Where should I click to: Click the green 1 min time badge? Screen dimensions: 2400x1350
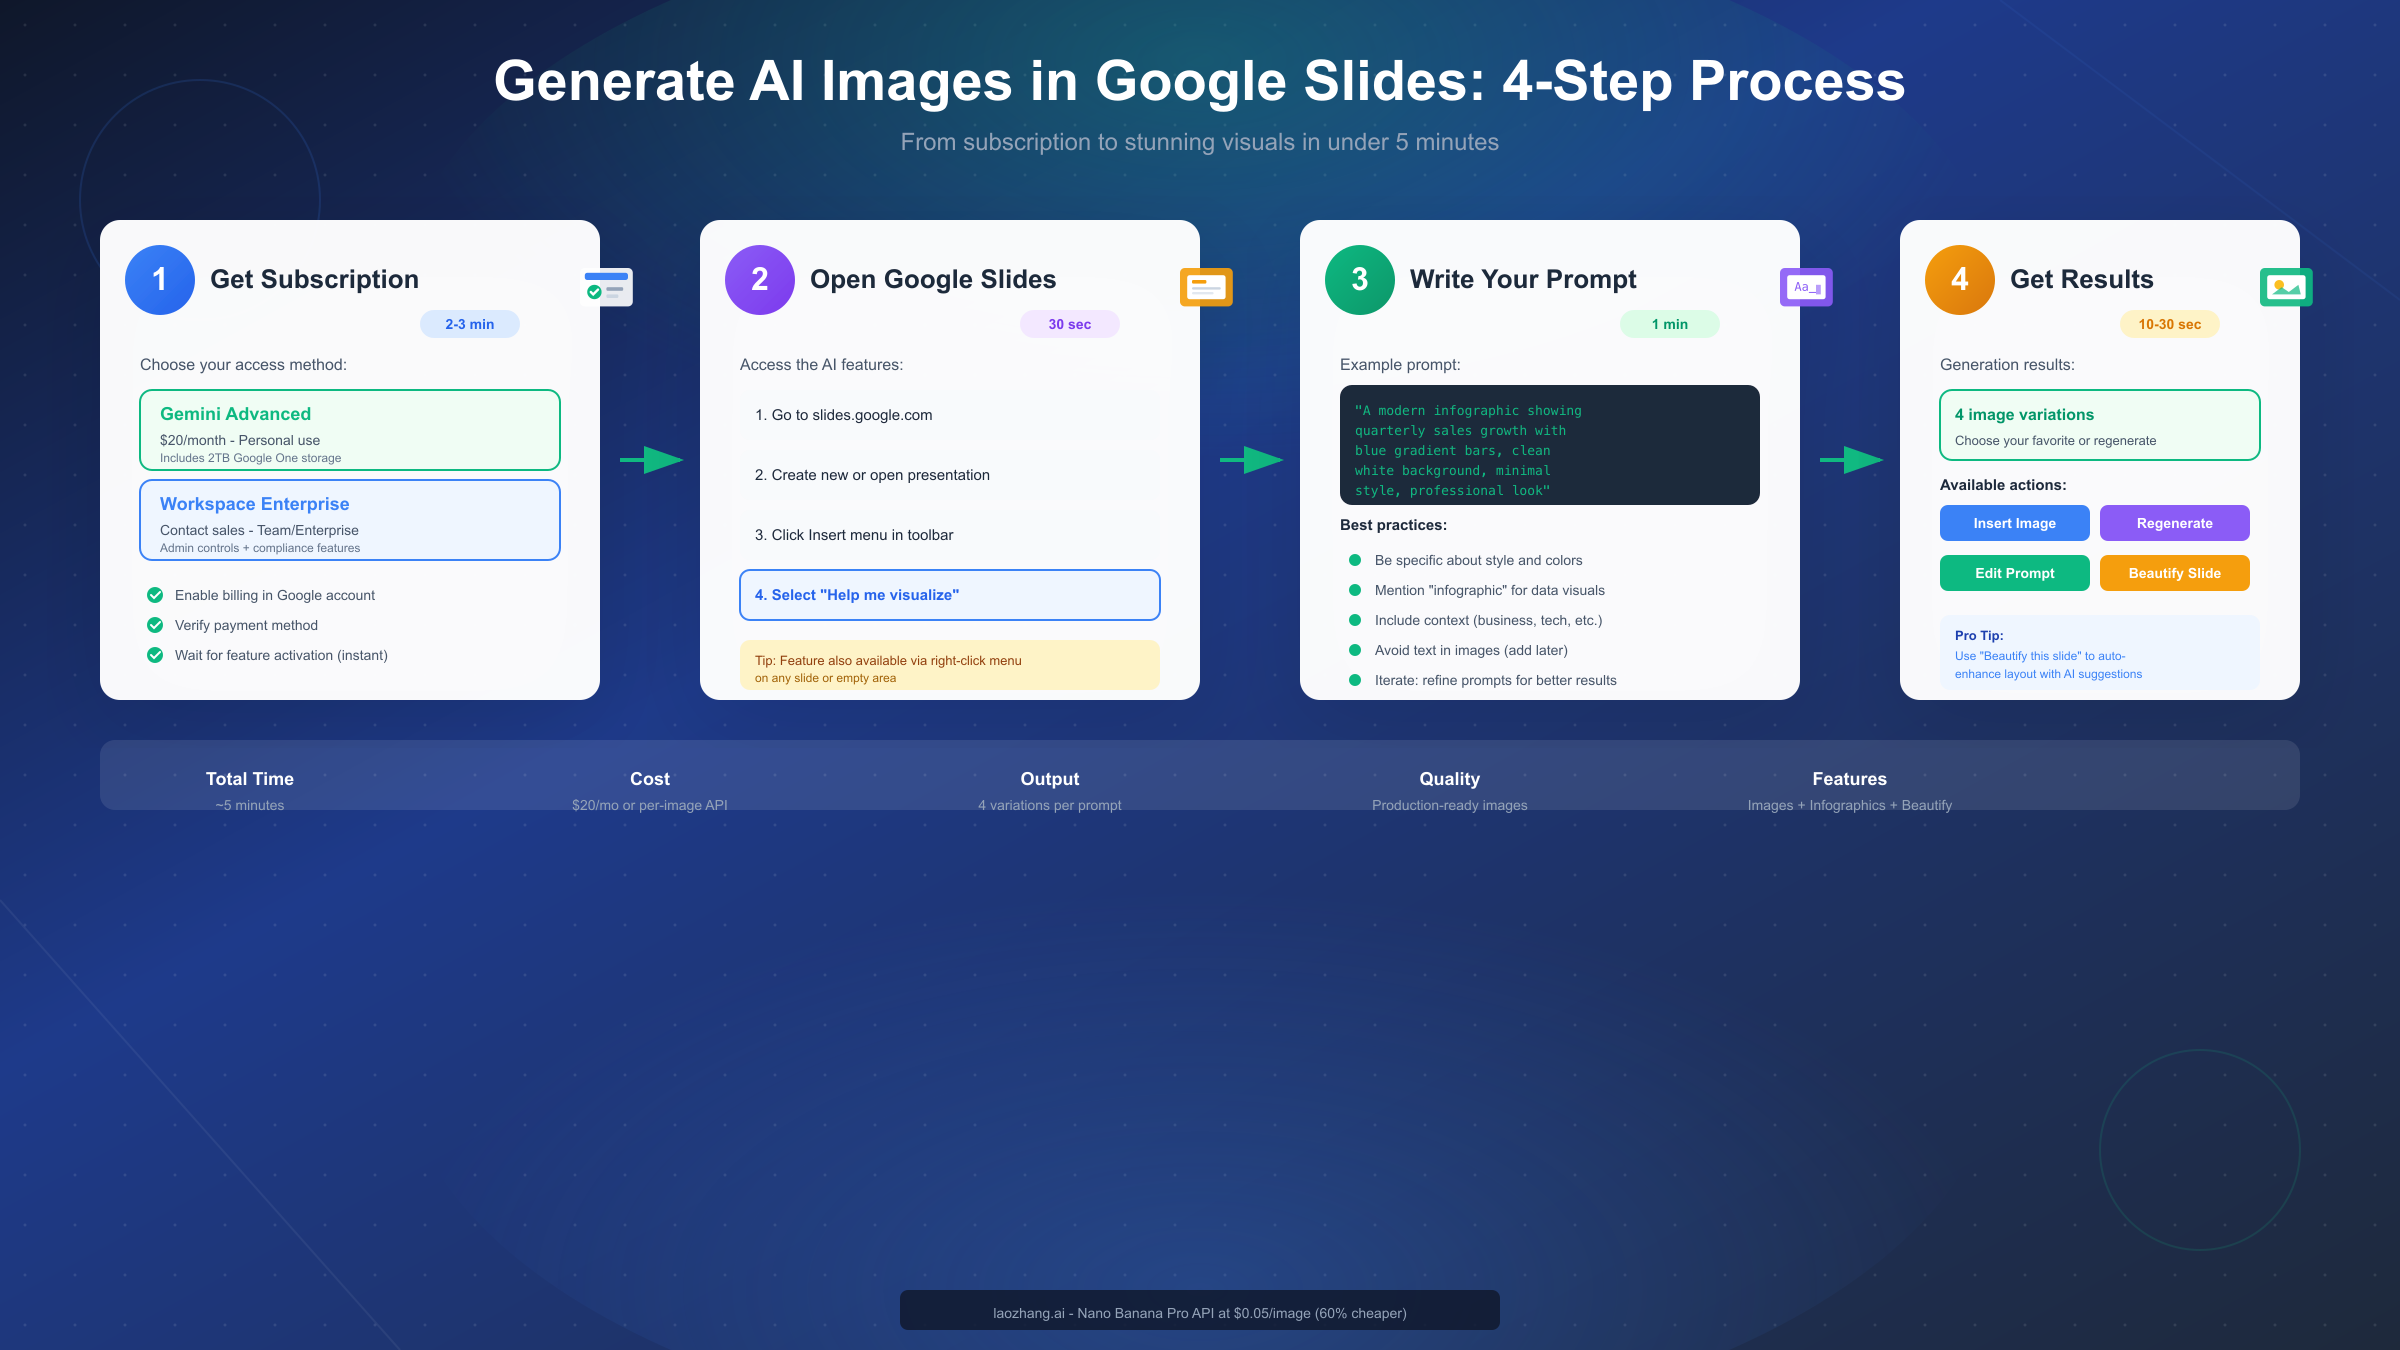1668,323
